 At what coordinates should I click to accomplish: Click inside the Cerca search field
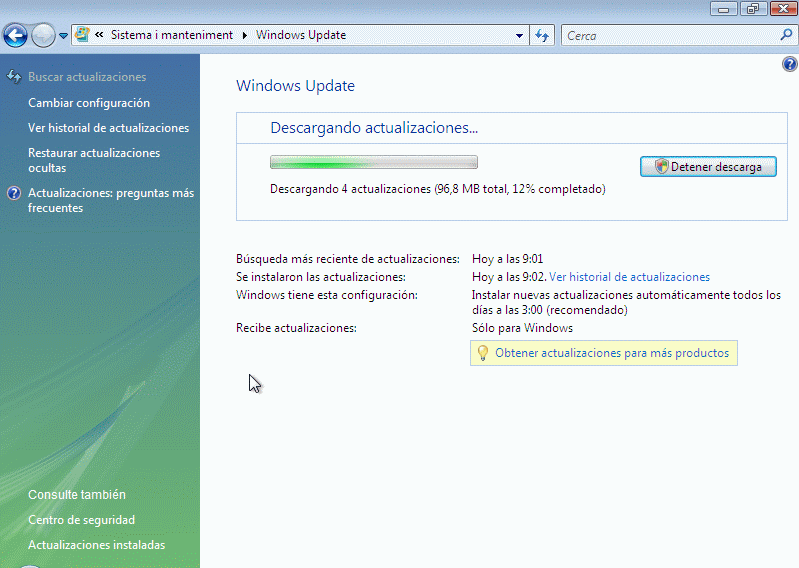(670, 35)
